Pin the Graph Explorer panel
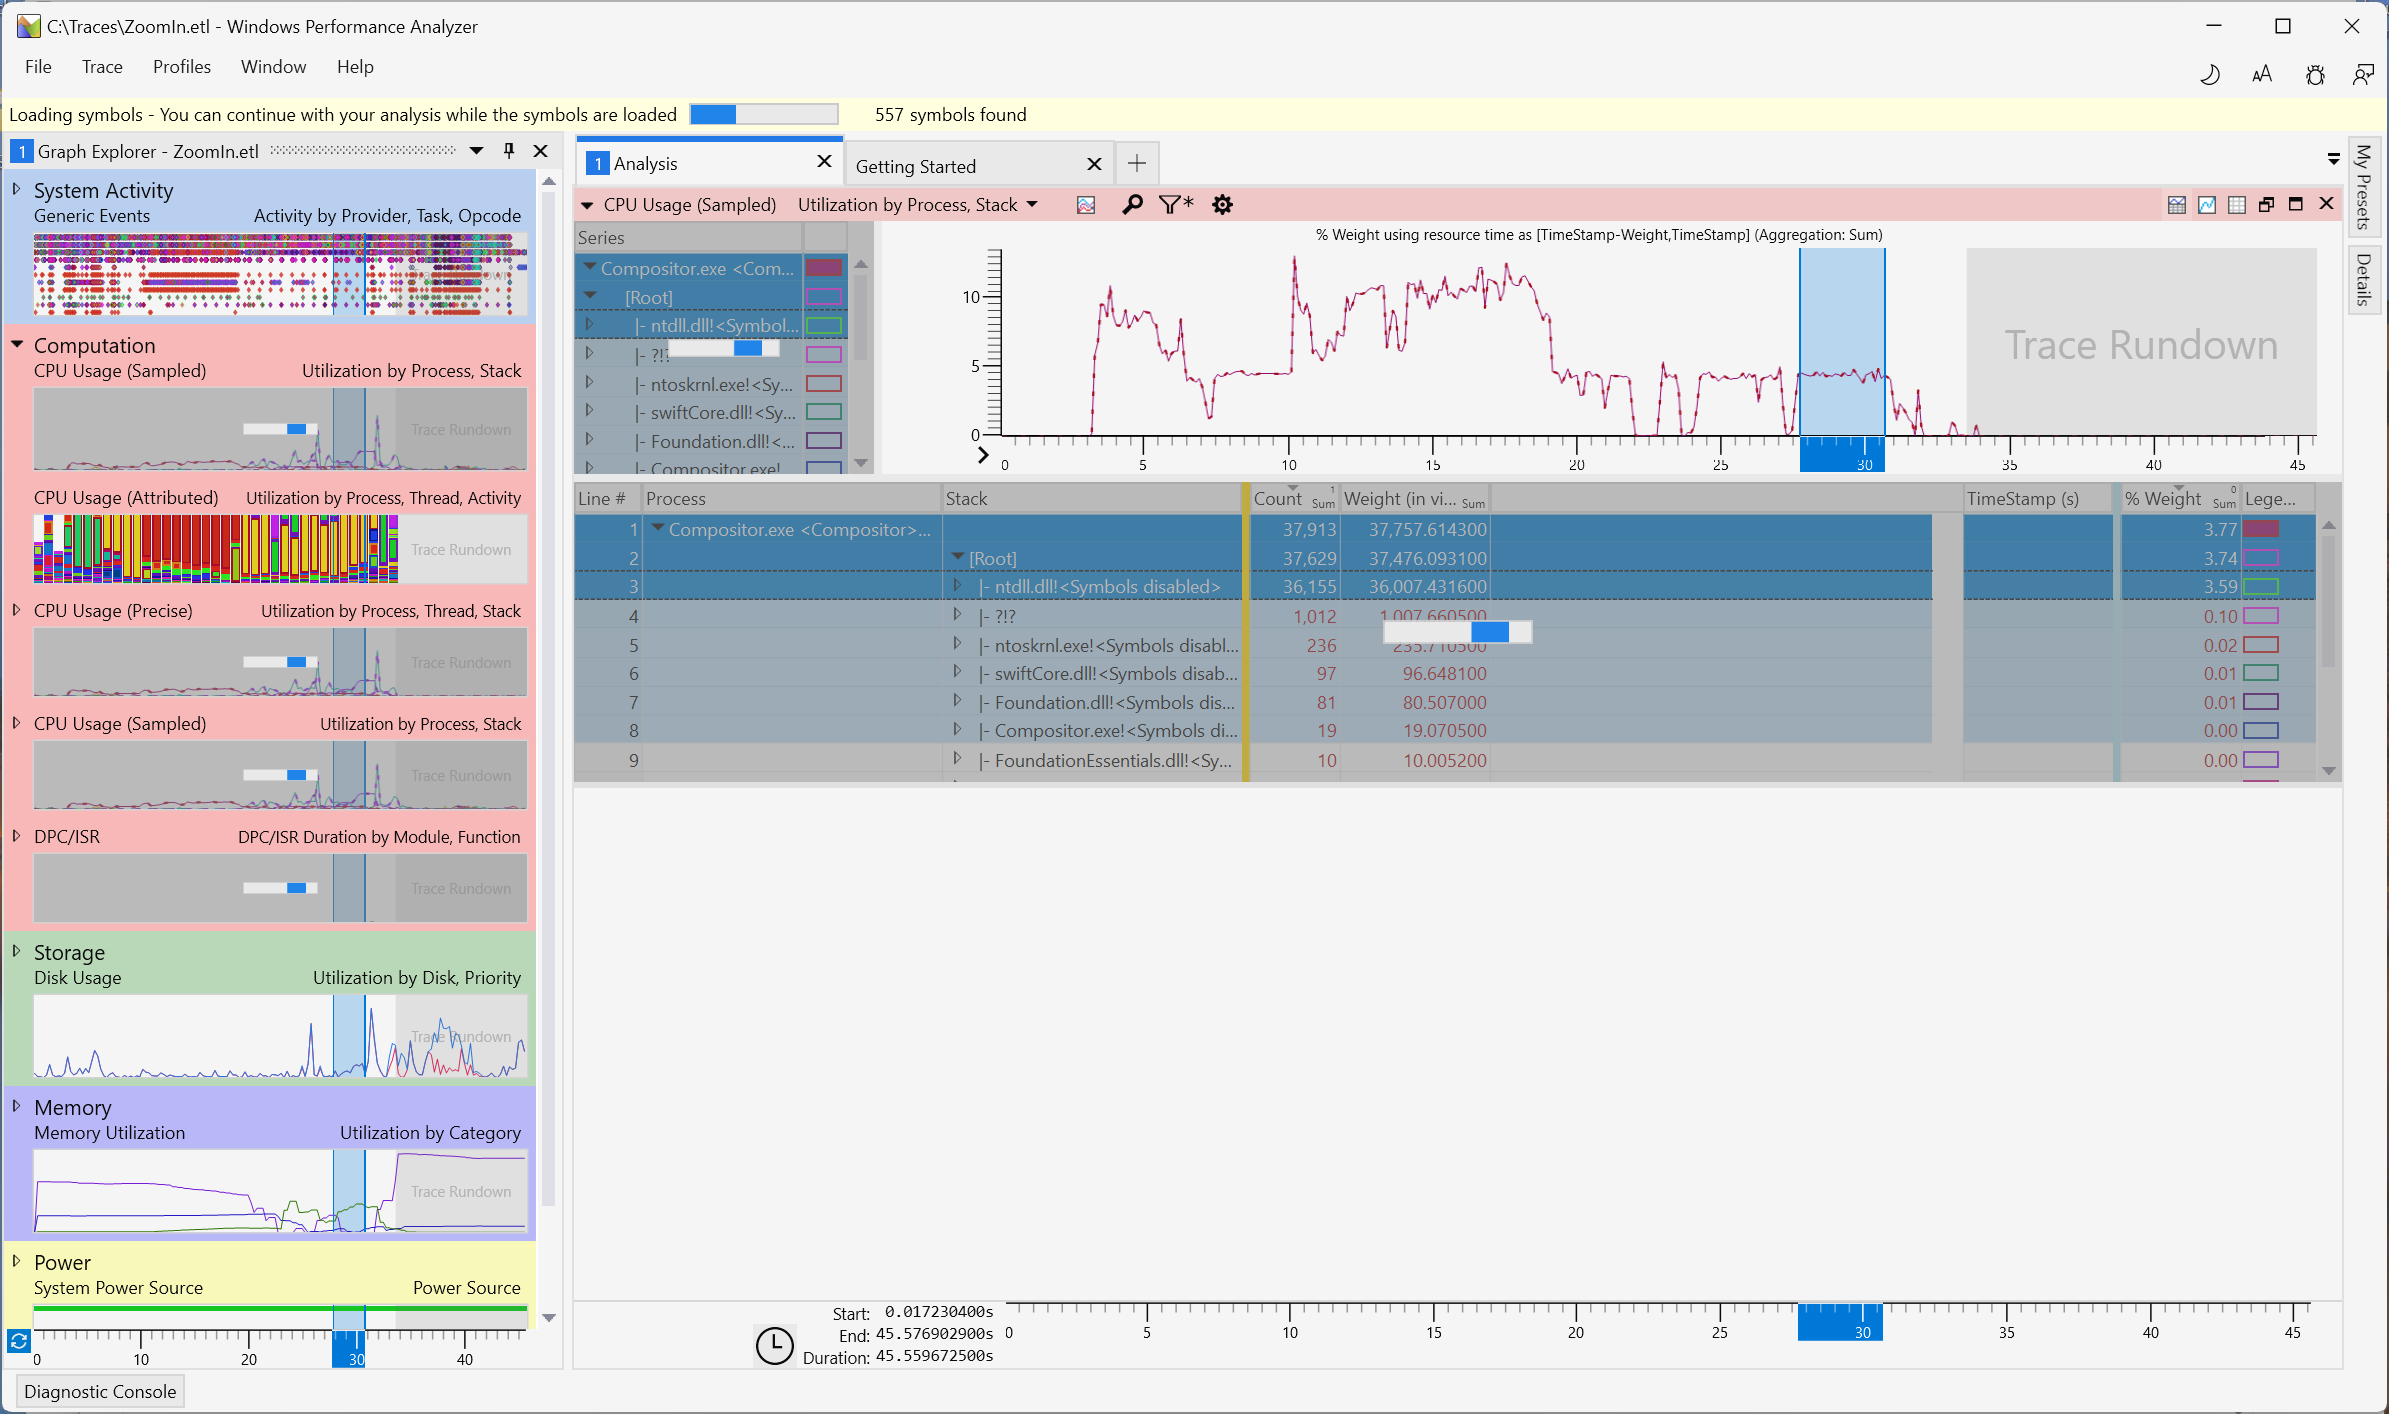Viewport: 2389px width, 1414px height. (509, 151)
